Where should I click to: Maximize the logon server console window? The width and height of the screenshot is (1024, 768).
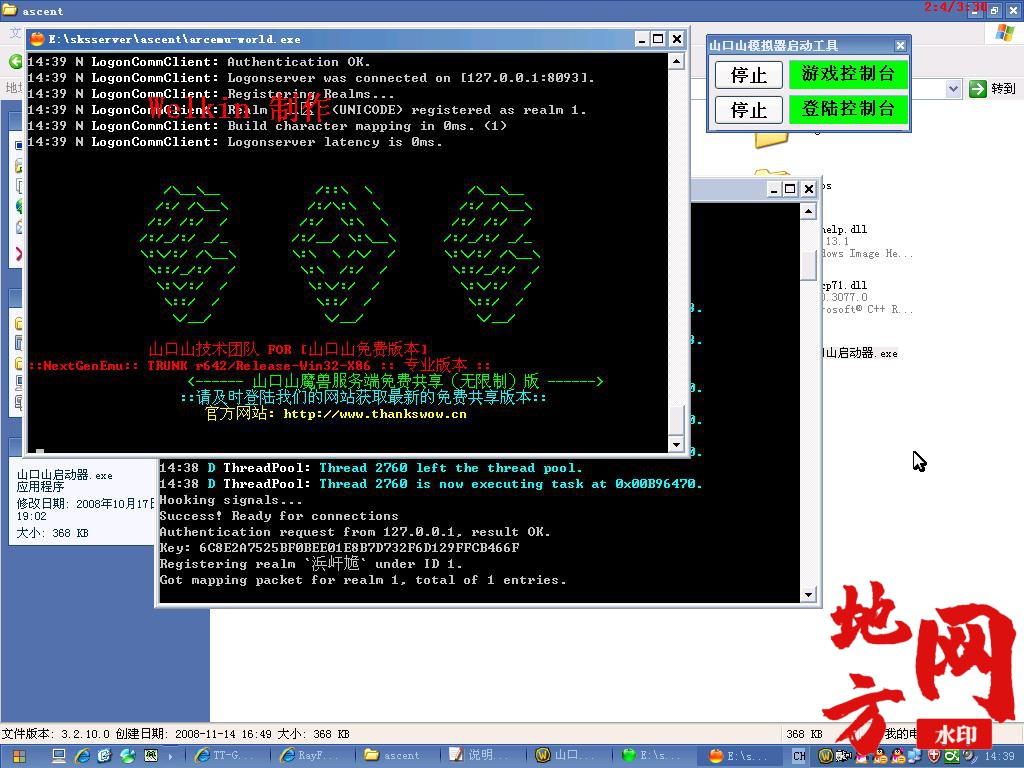(x=790, y=189)
